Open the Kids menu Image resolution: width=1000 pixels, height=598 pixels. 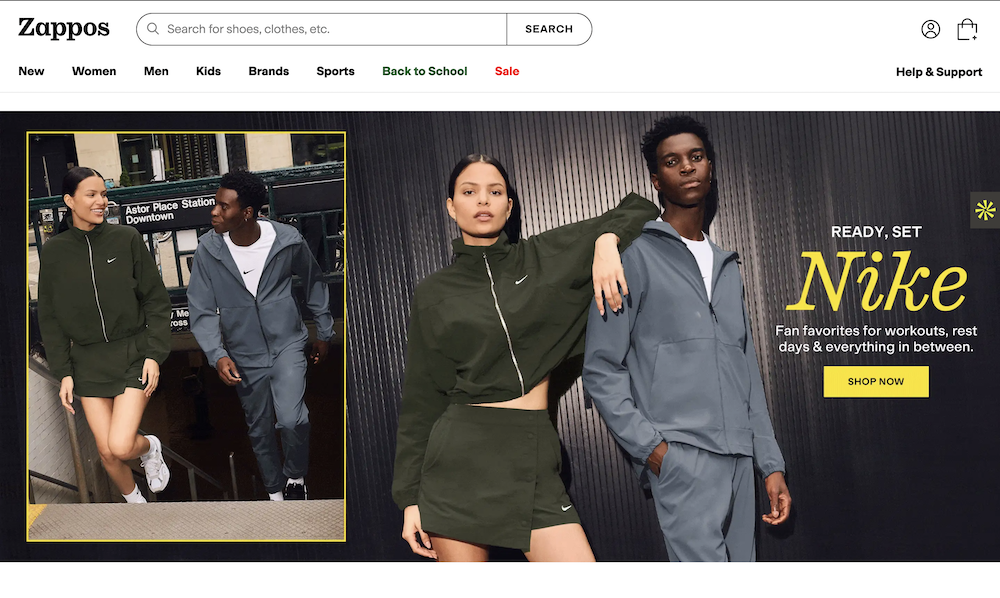[209, 71]
